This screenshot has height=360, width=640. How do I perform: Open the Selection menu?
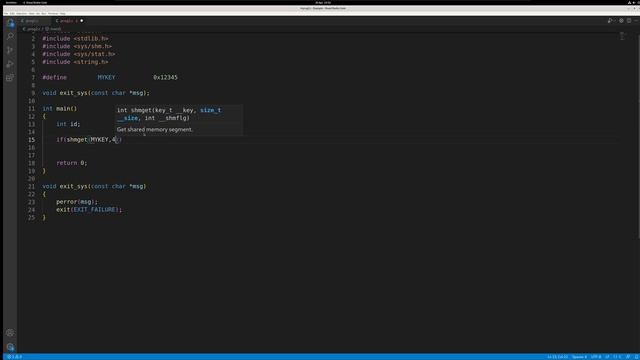(22, 13)
